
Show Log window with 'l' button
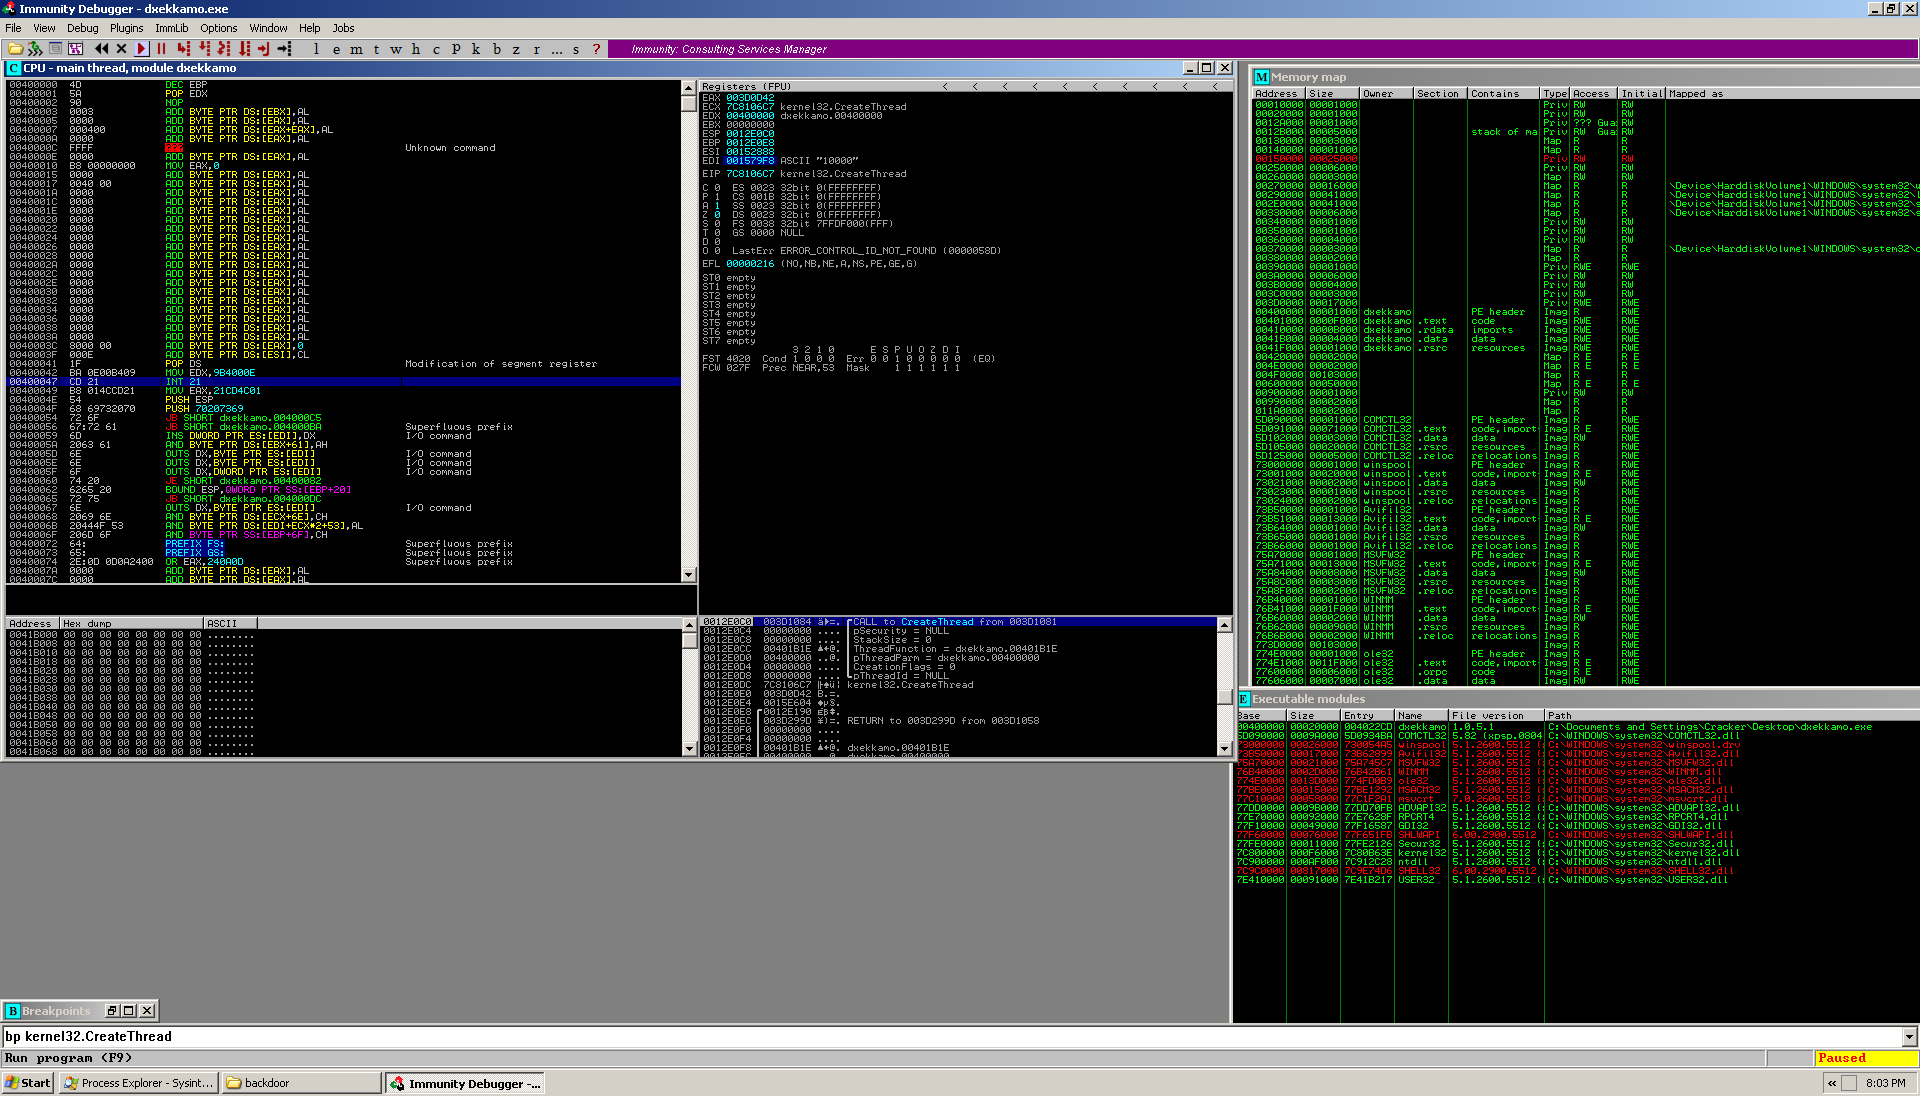point(316,48)
